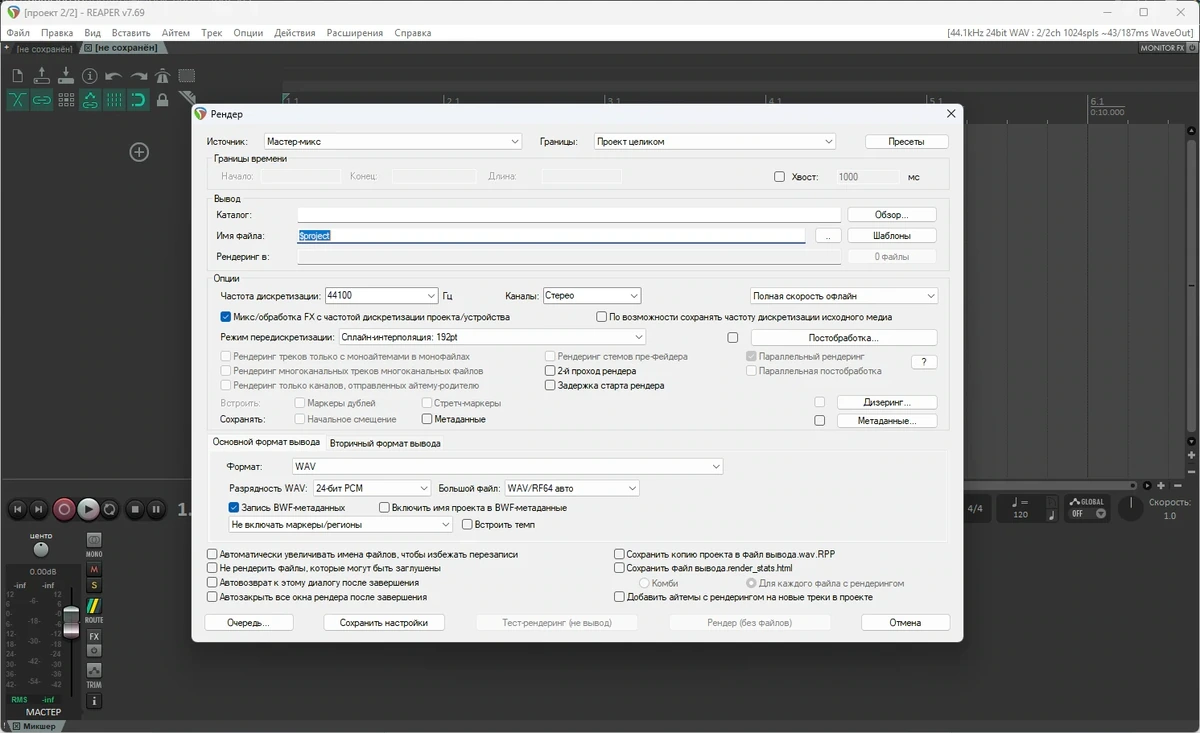Enable 2-й проход рендера checkbox

(x=550, y=371)
